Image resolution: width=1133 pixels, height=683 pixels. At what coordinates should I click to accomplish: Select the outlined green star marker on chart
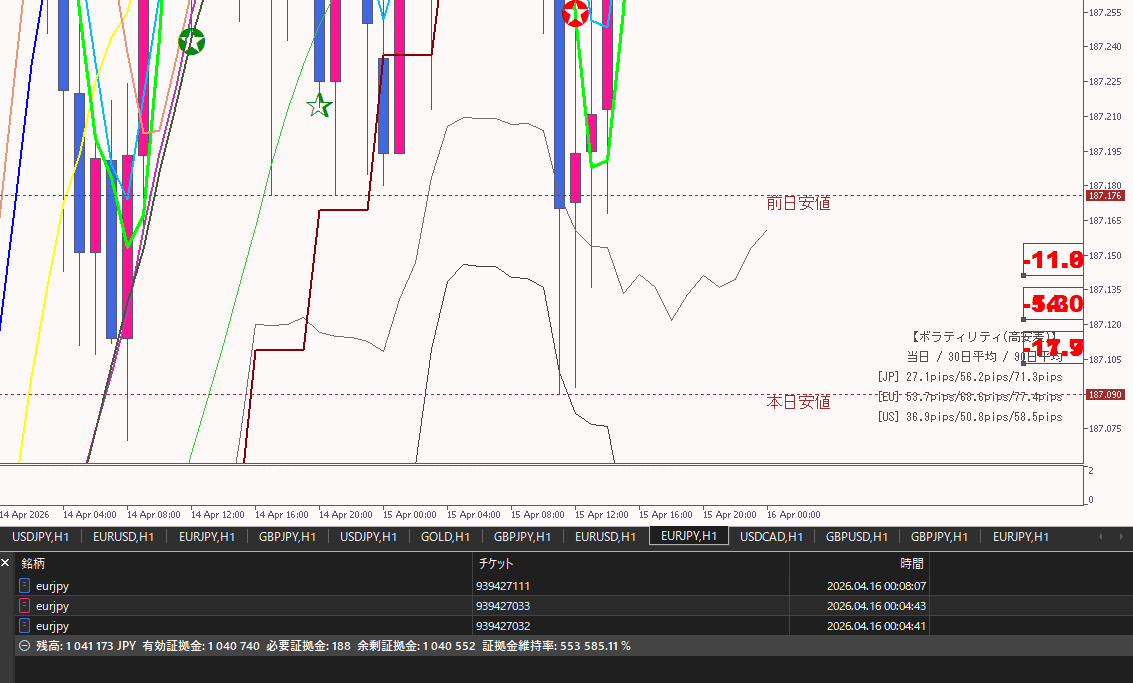pos(319,106)
